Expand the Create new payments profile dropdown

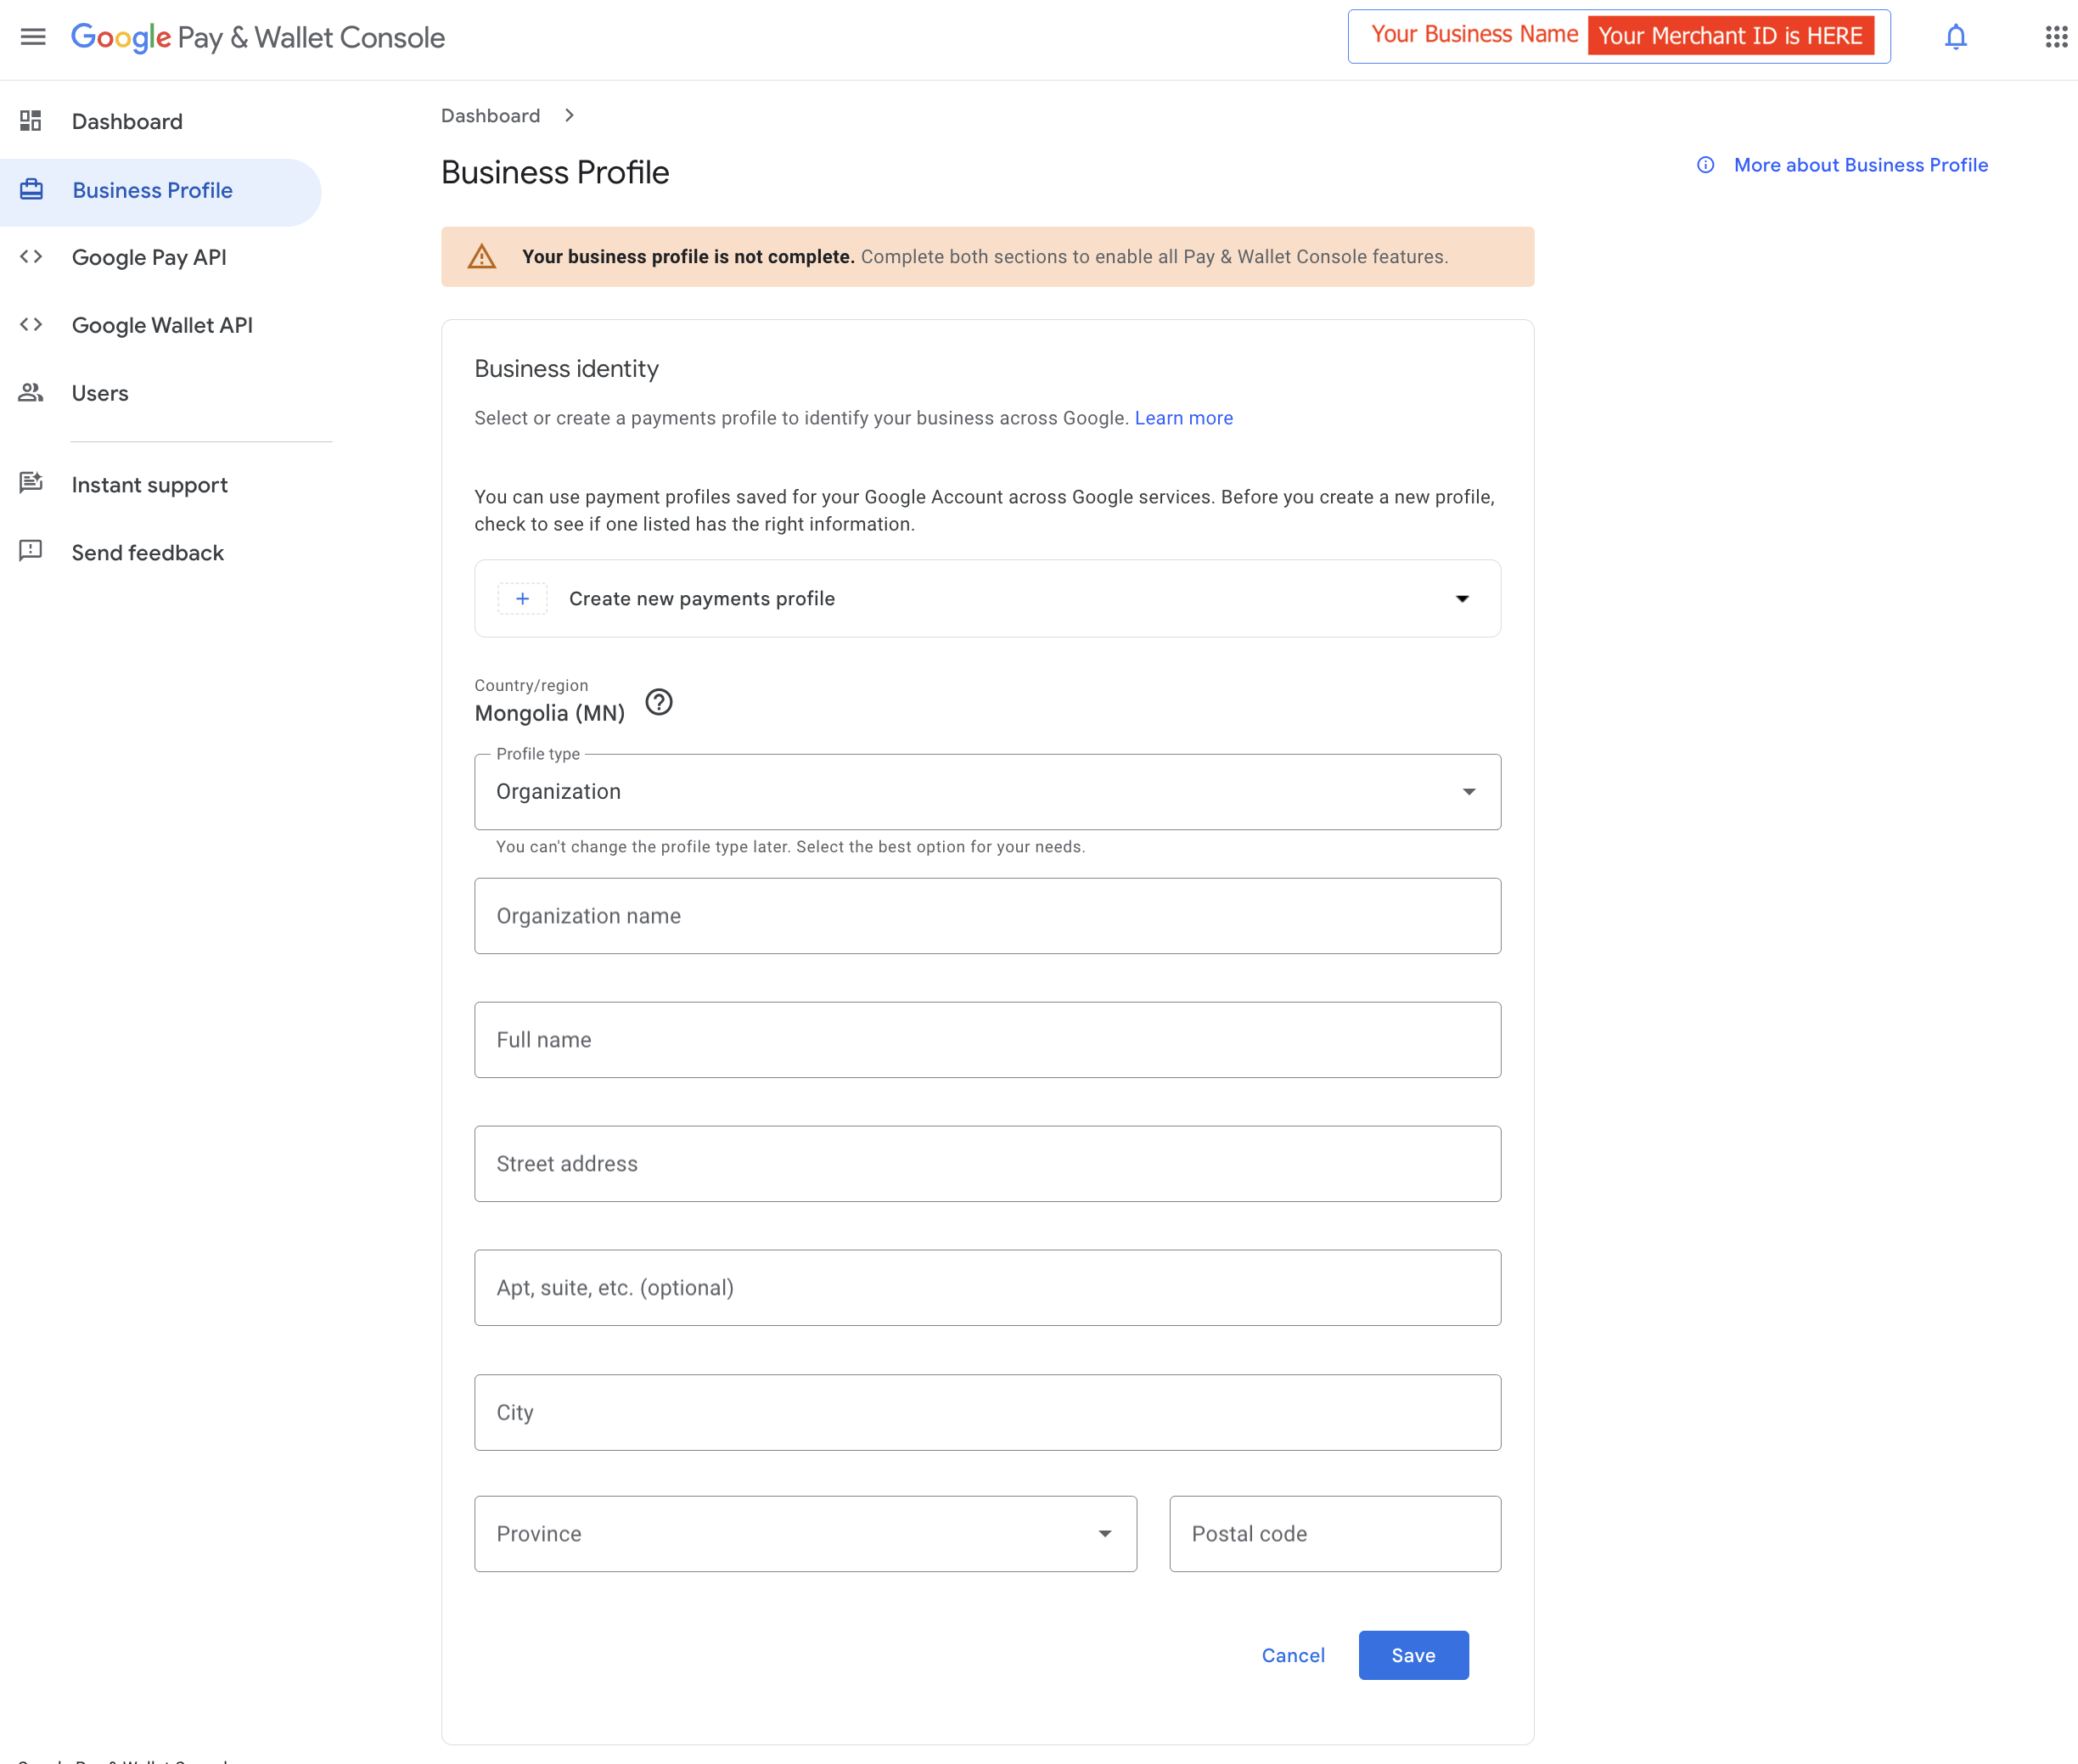tap(1461, 598)
